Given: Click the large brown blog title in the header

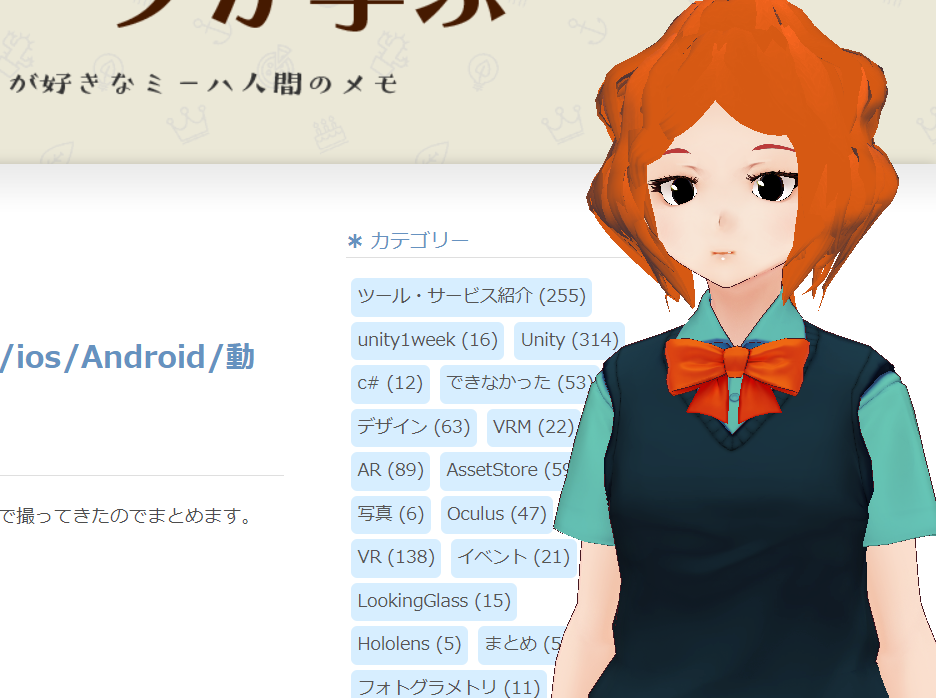Looking at the screenshot, I should pyautogui.click(x=310, y=15).
